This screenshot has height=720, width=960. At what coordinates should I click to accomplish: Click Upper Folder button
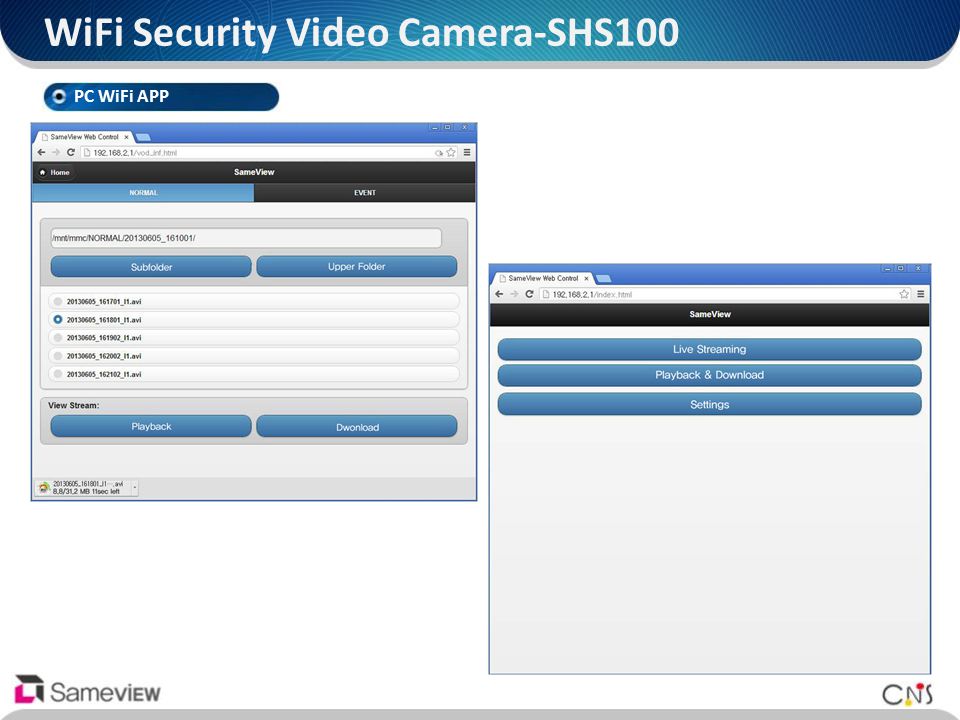[356, 266]
